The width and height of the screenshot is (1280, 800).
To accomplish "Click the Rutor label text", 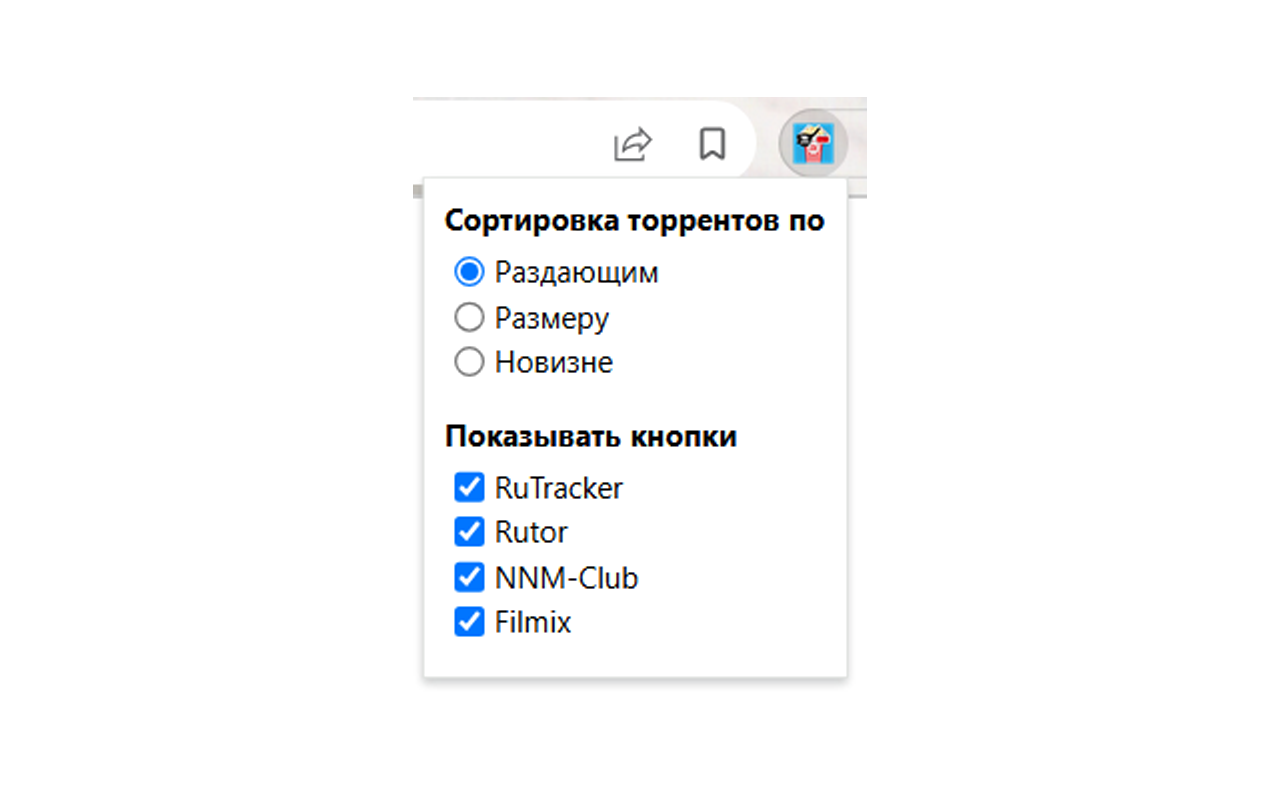I will (x=530, y=532).
